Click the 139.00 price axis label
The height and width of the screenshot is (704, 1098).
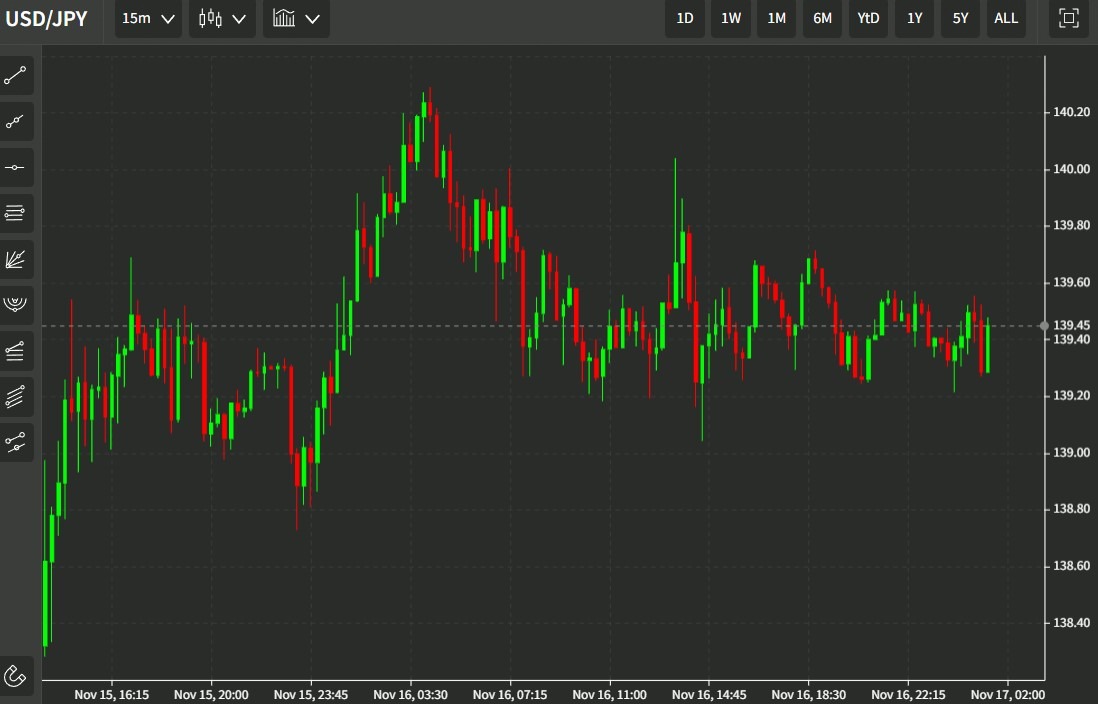(x=1071, y=453)
